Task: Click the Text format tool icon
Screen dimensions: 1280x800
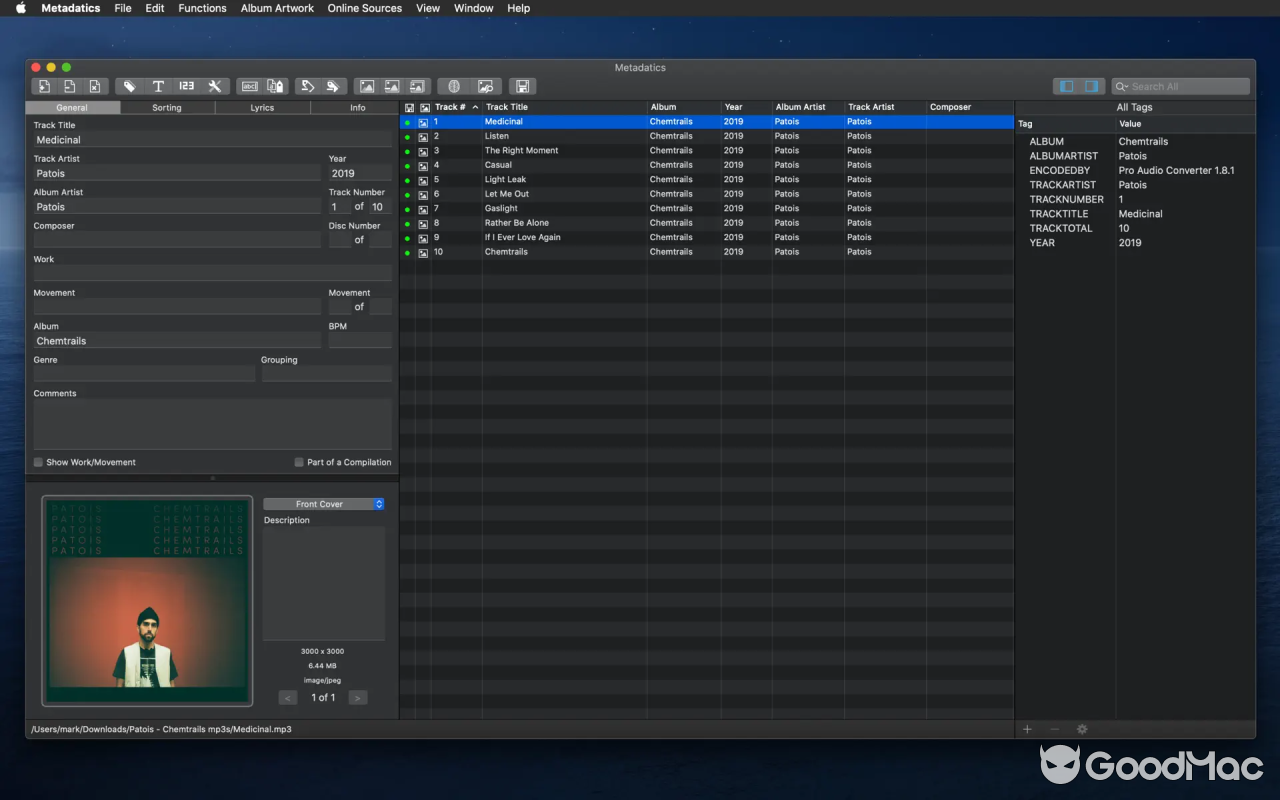Action: tap(158, 86)
